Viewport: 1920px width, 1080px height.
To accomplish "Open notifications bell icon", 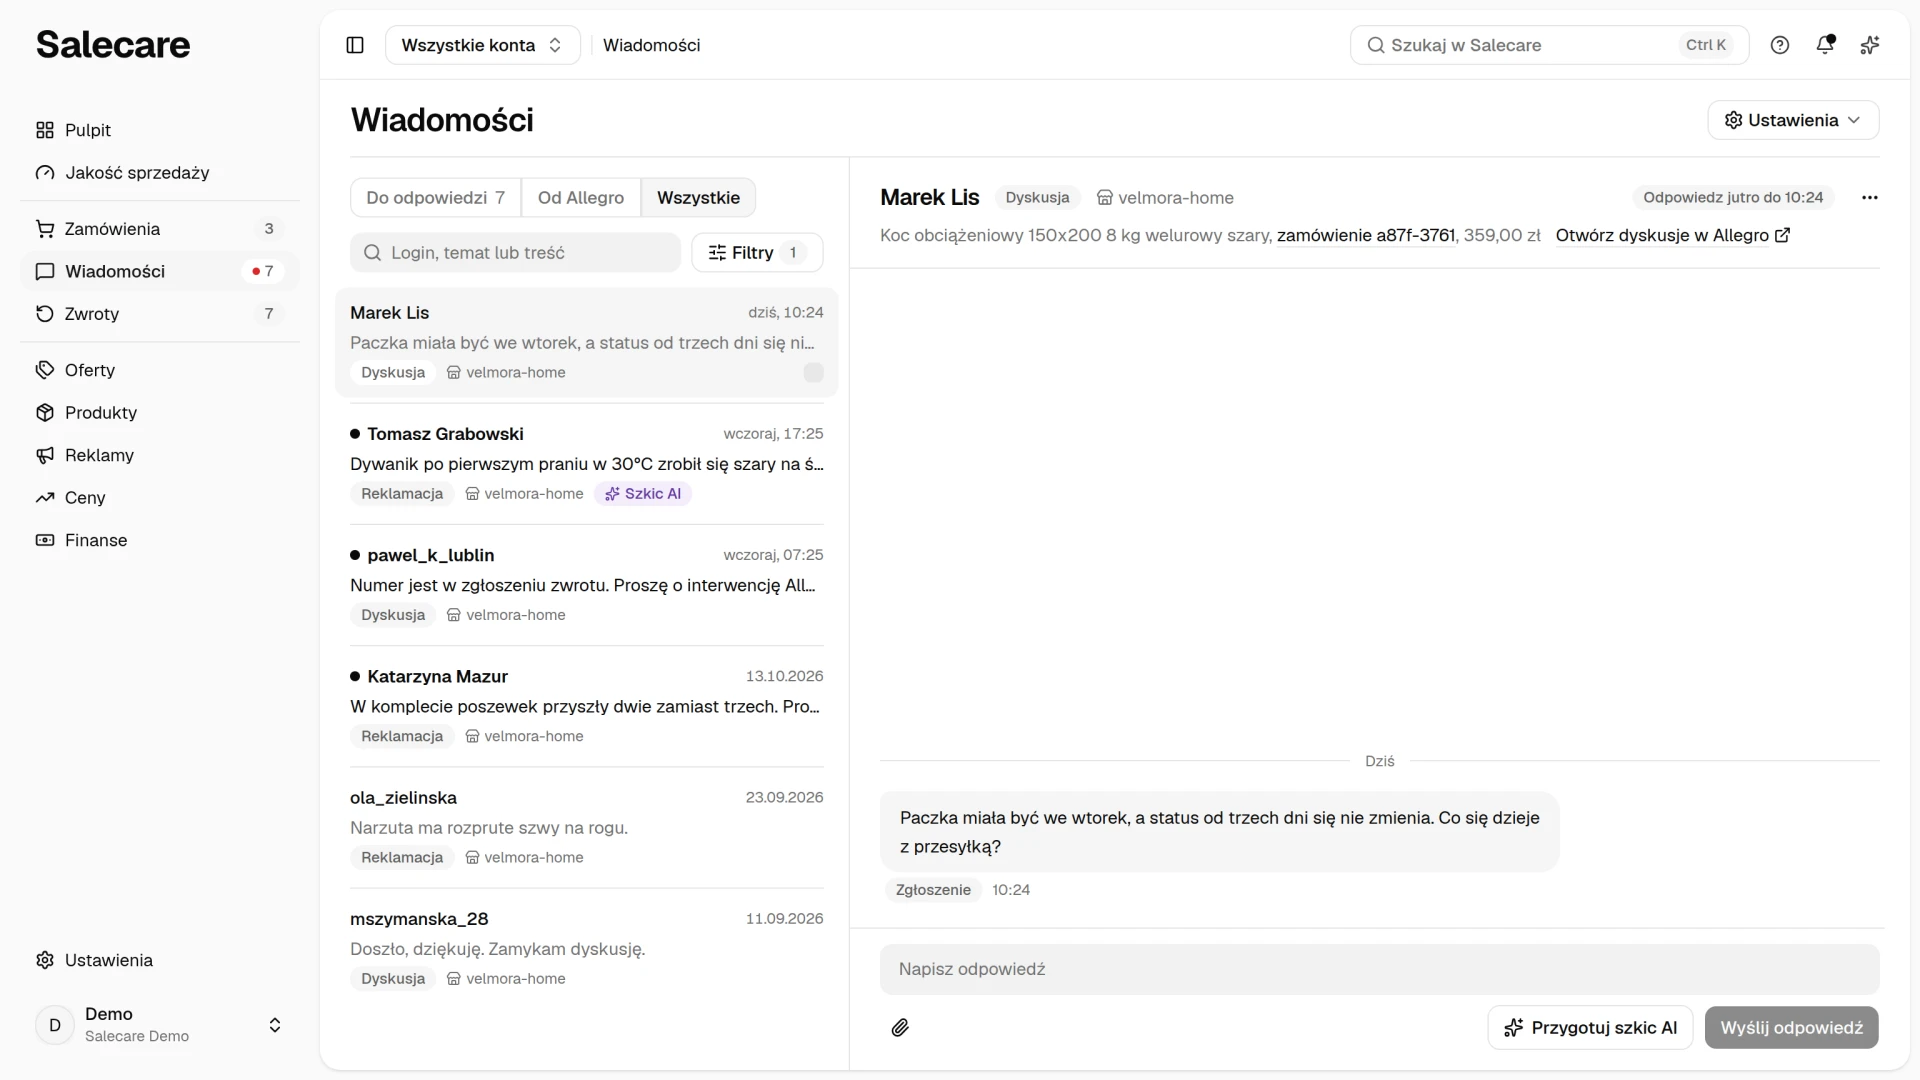I will pos(1825,45).
